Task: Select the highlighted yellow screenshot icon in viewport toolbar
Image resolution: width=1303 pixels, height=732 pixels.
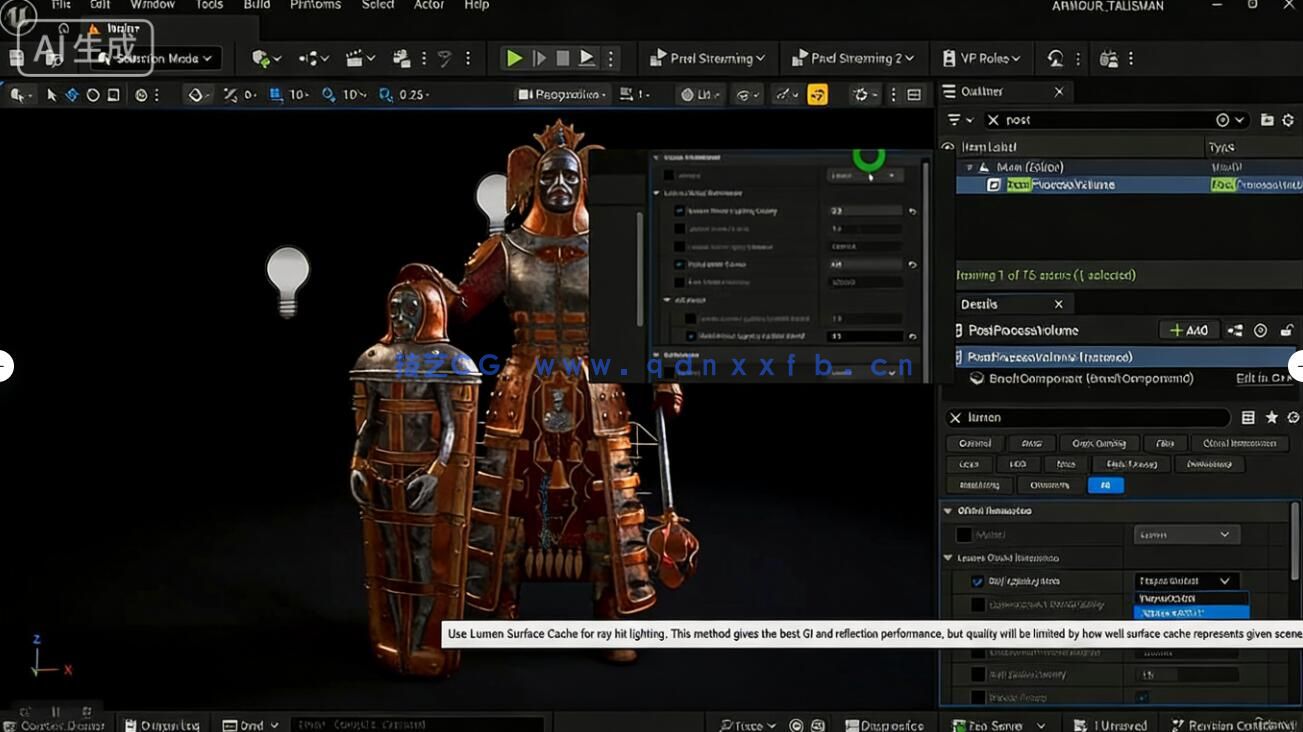Action: (x=817, y=94)
